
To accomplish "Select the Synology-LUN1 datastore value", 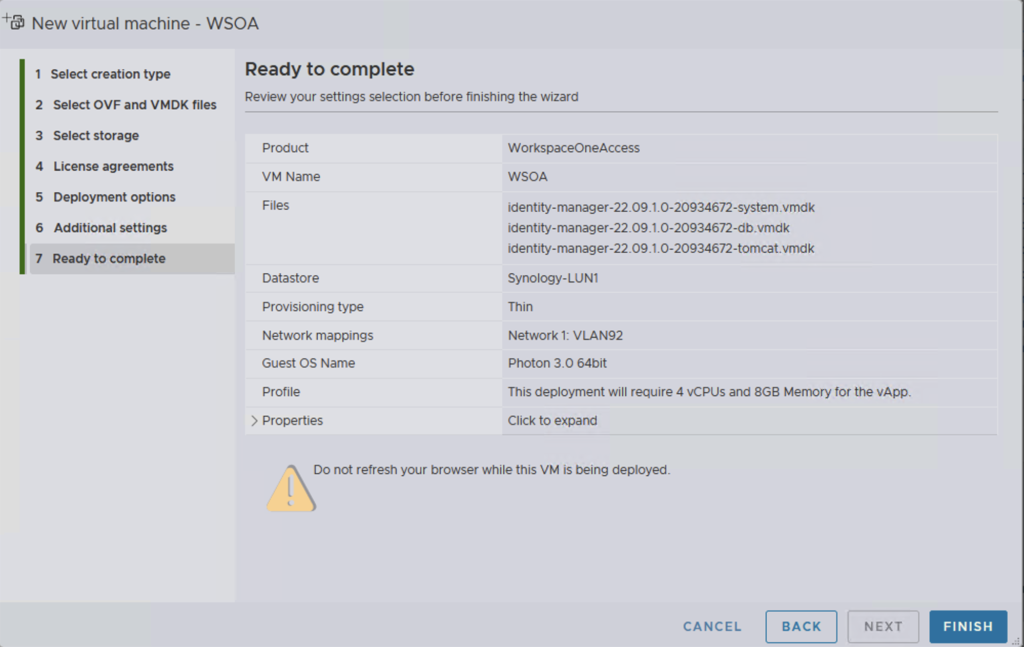I will [553, 278].
